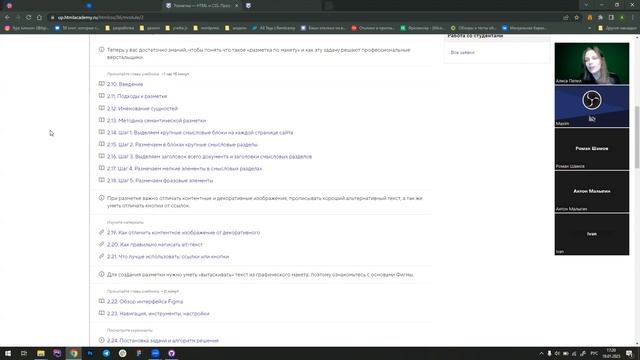Open the notification center icon

[x=629, y=353]
